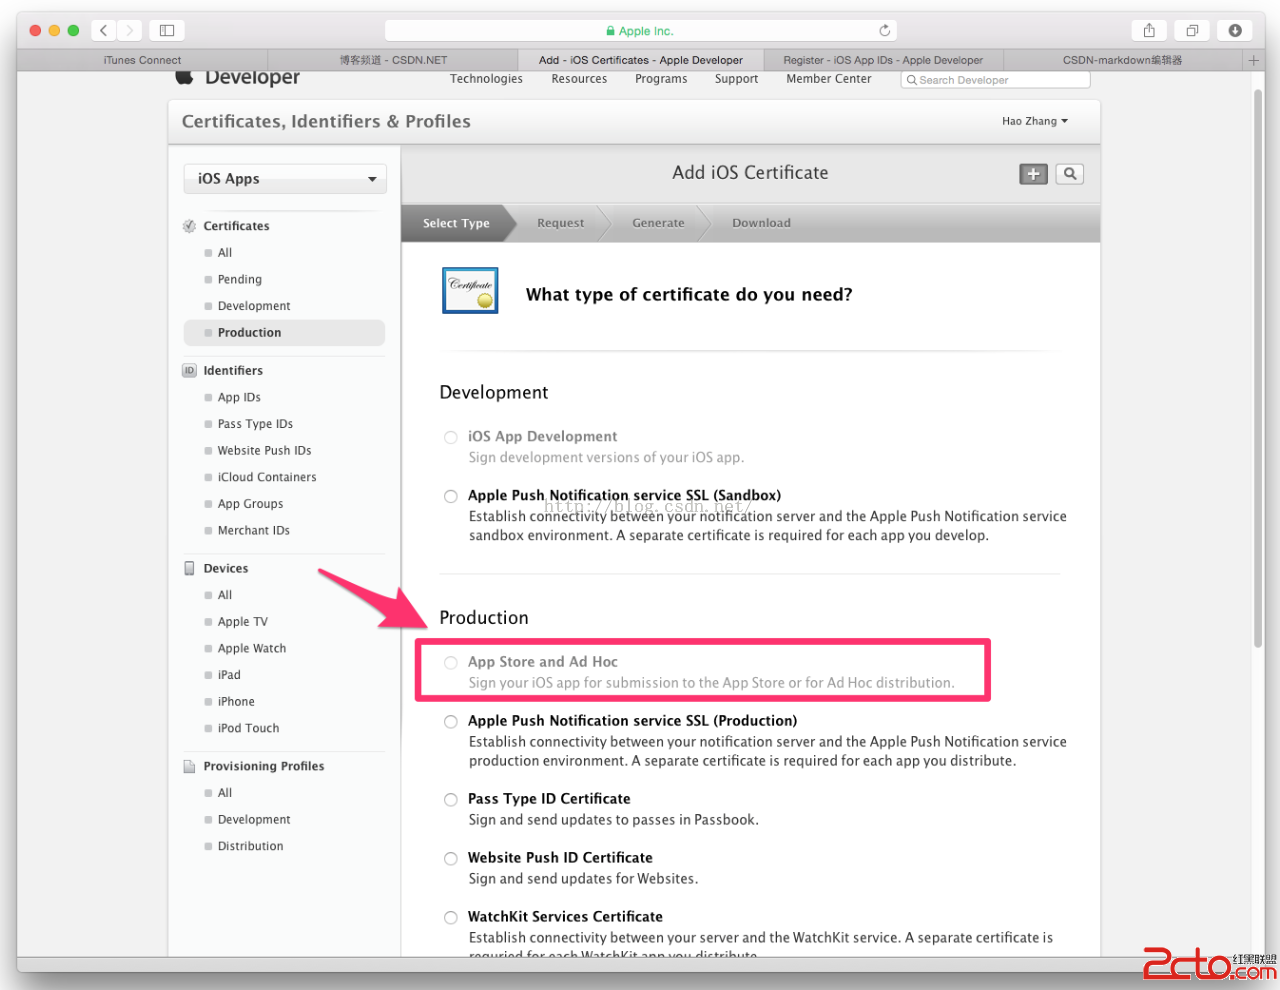Click the Download step

(761, 223)
